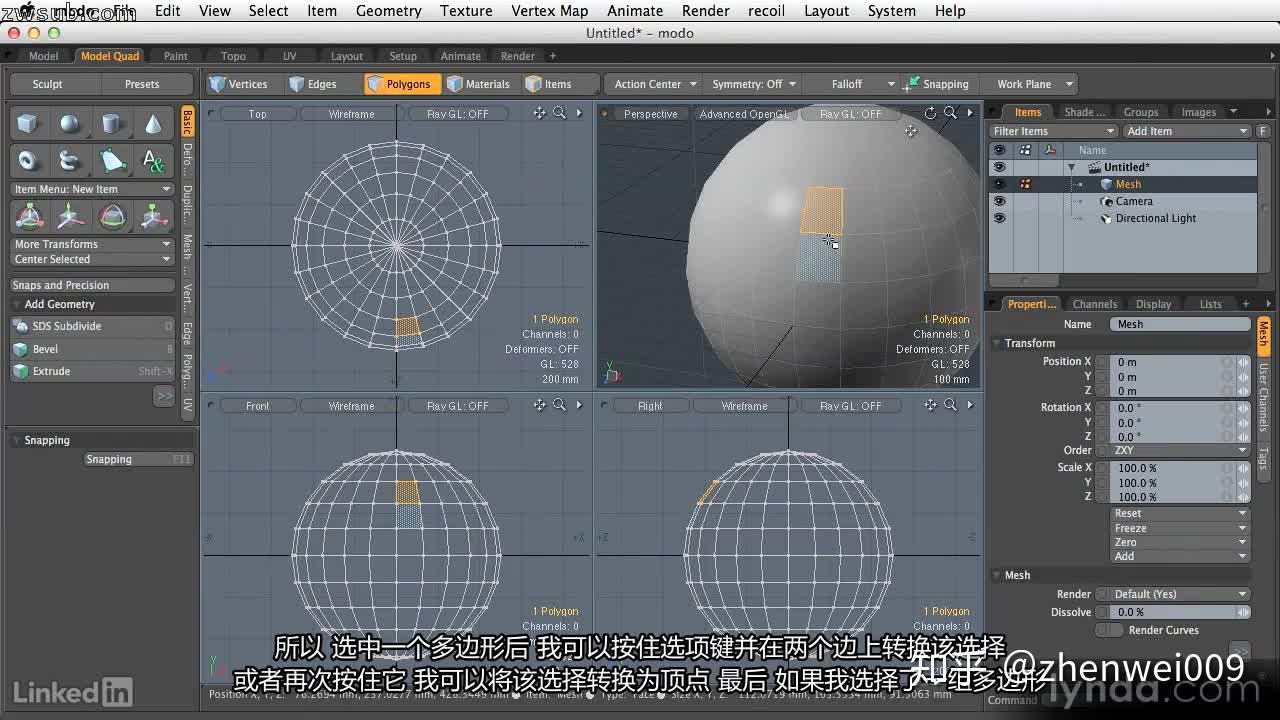Screen dimensions: 1280x720
Task: Switch to the Paint layout tab
Action: pyautogui.click(x=176, y=56)
